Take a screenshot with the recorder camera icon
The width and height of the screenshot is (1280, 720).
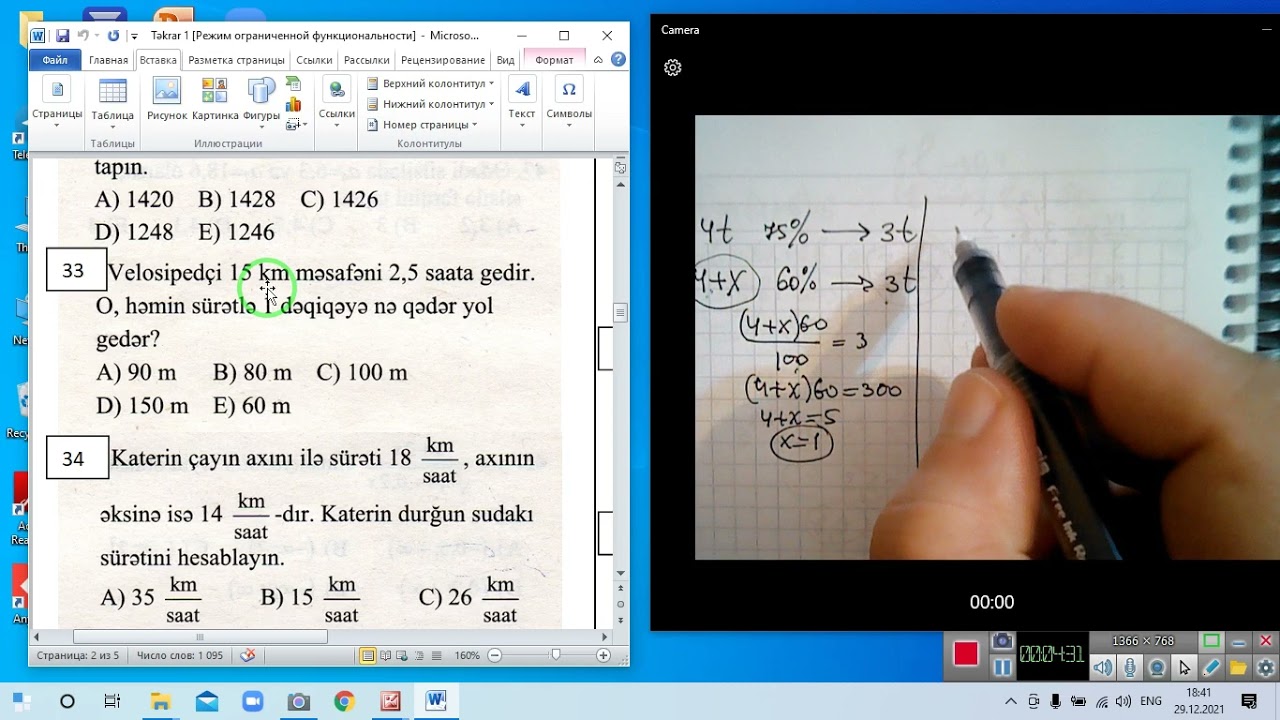coord(1002,641)
